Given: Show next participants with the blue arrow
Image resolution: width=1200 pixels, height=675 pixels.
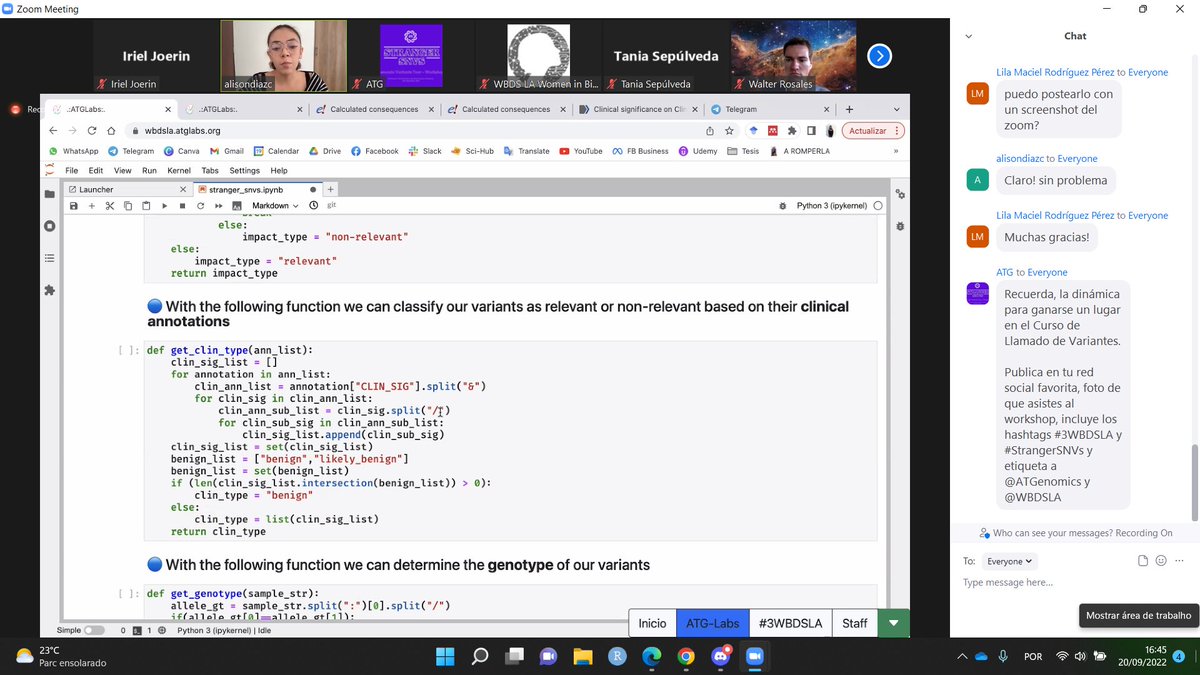Looking at the screenshot, I should (879, 56).
